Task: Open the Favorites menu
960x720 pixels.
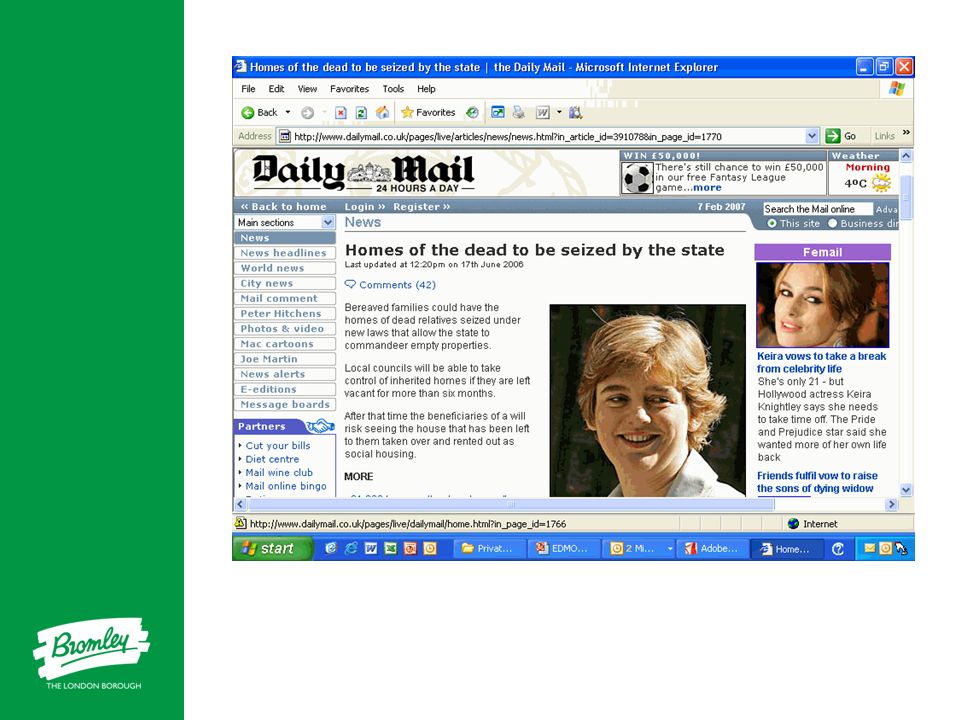Action: pyautogui.click(x=350, y=89)
